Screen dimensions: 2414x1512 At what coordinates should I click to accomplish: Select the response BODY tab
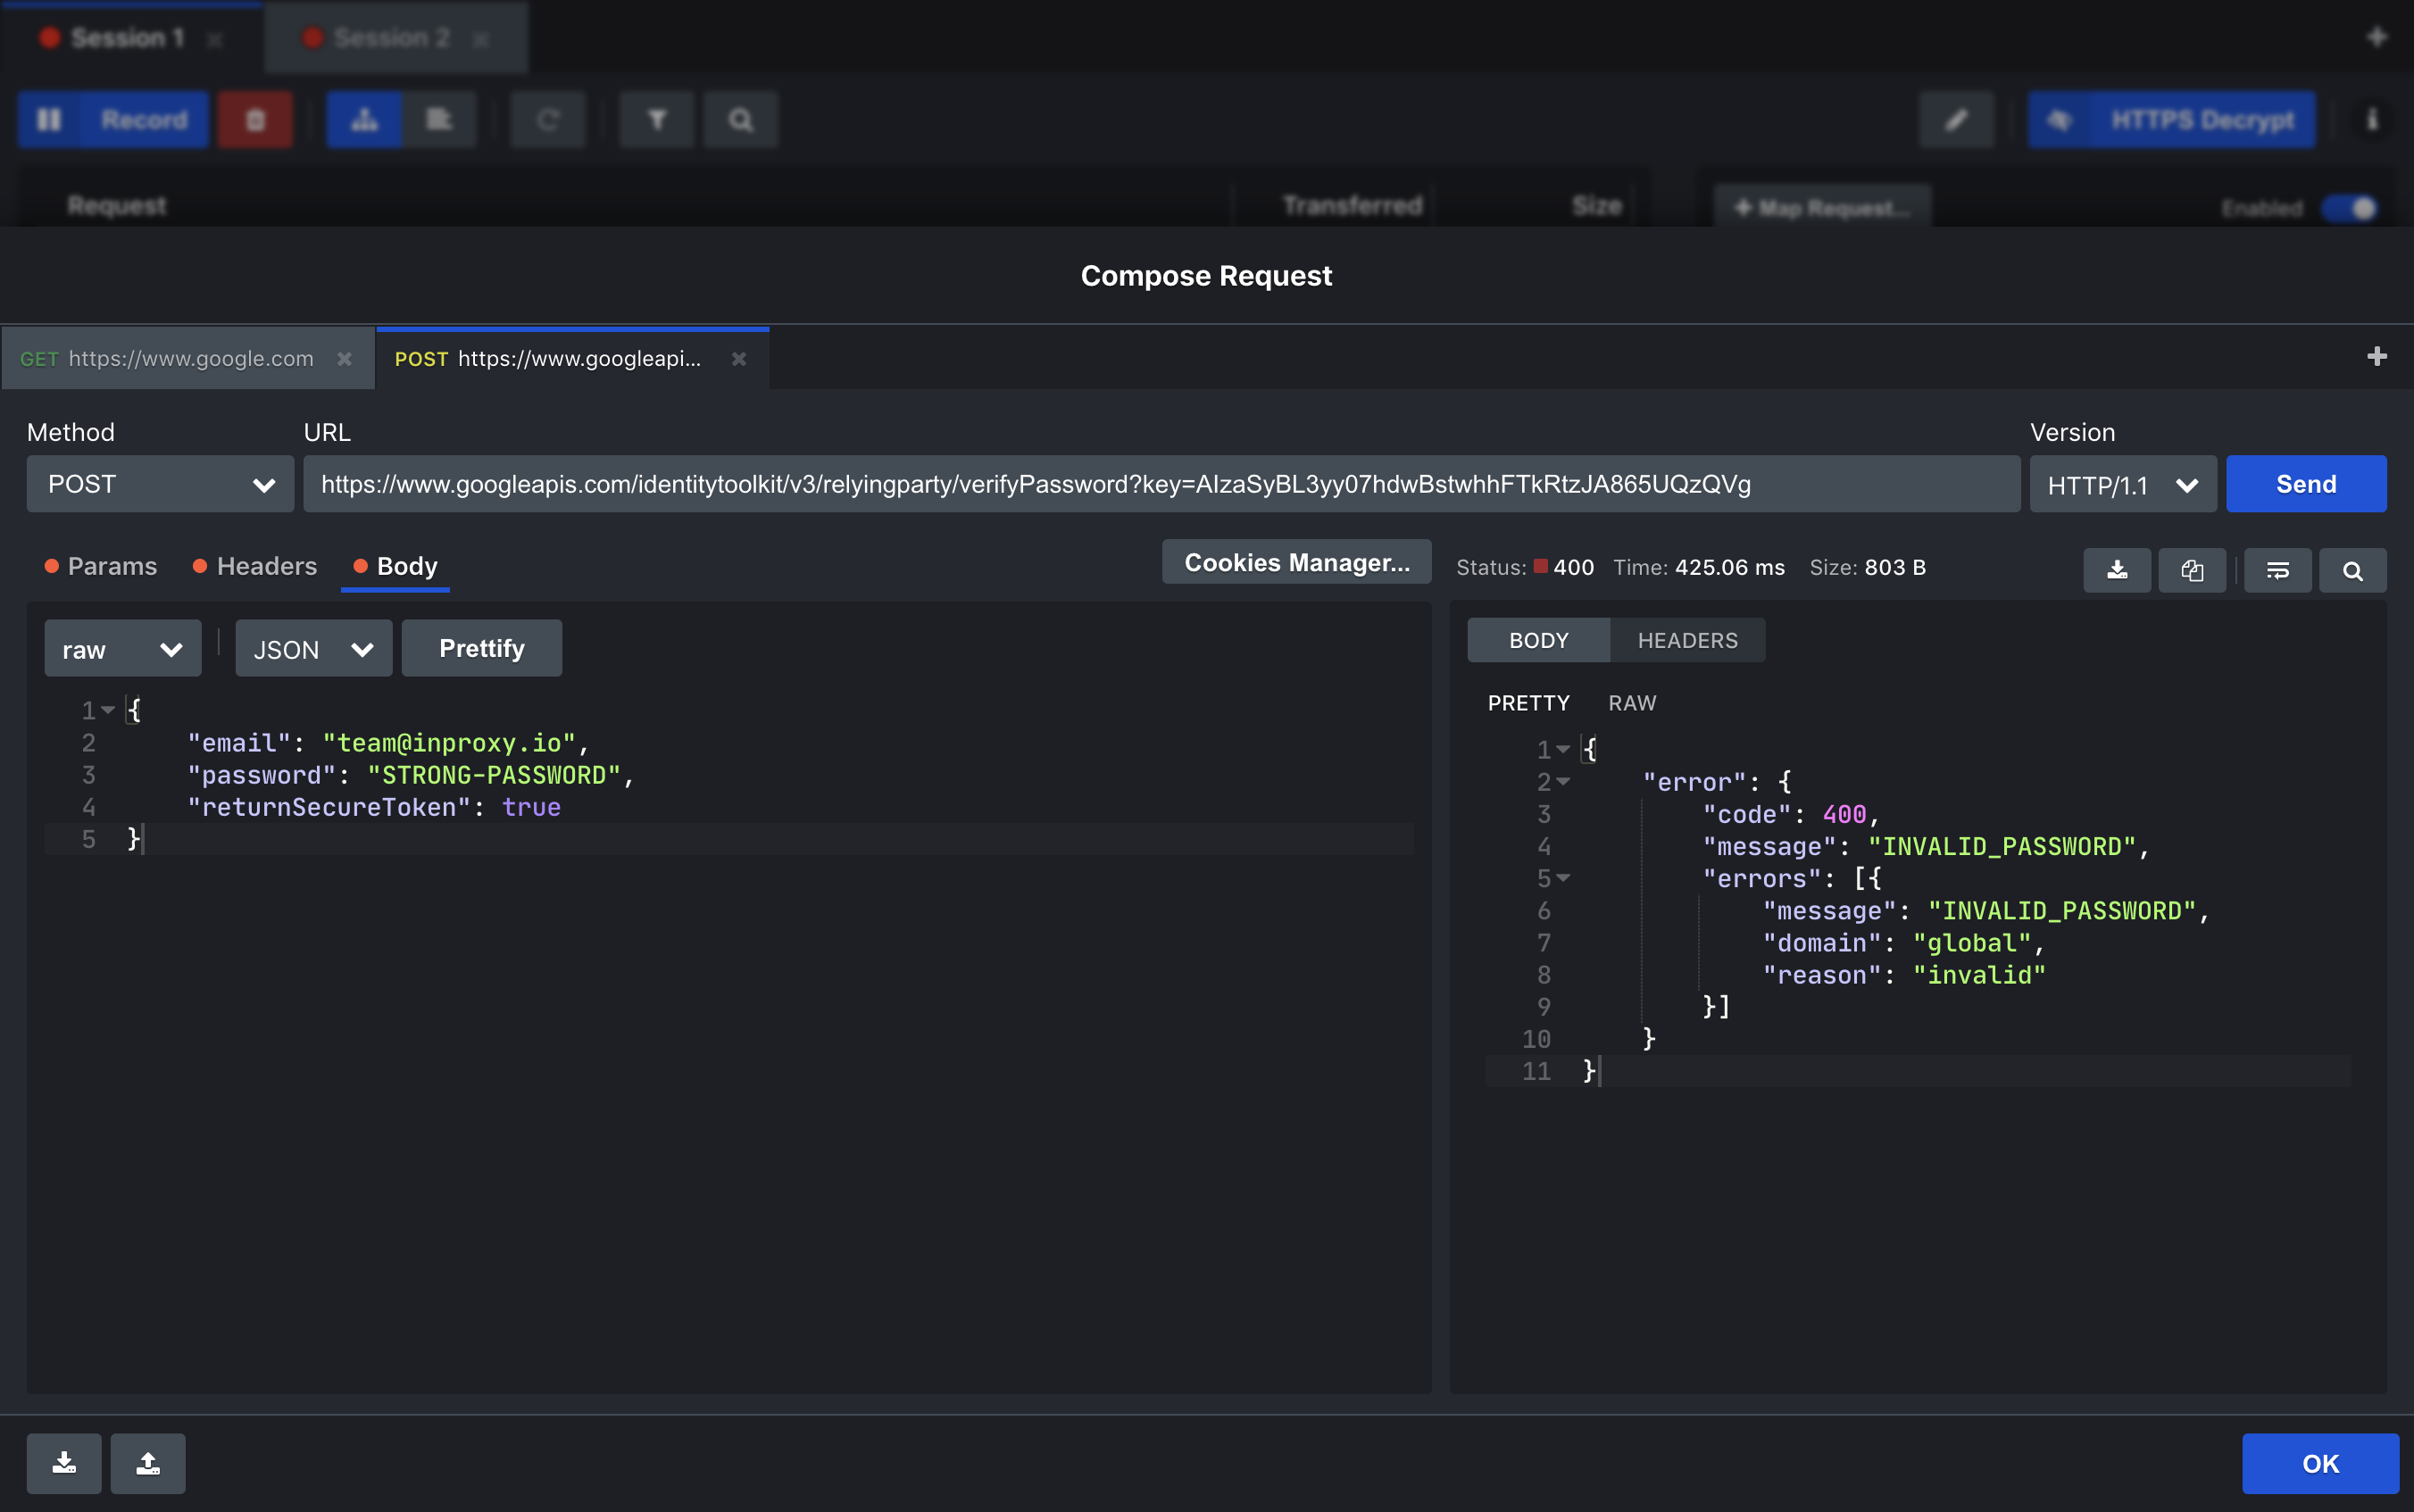click(x=1539, y=640)
